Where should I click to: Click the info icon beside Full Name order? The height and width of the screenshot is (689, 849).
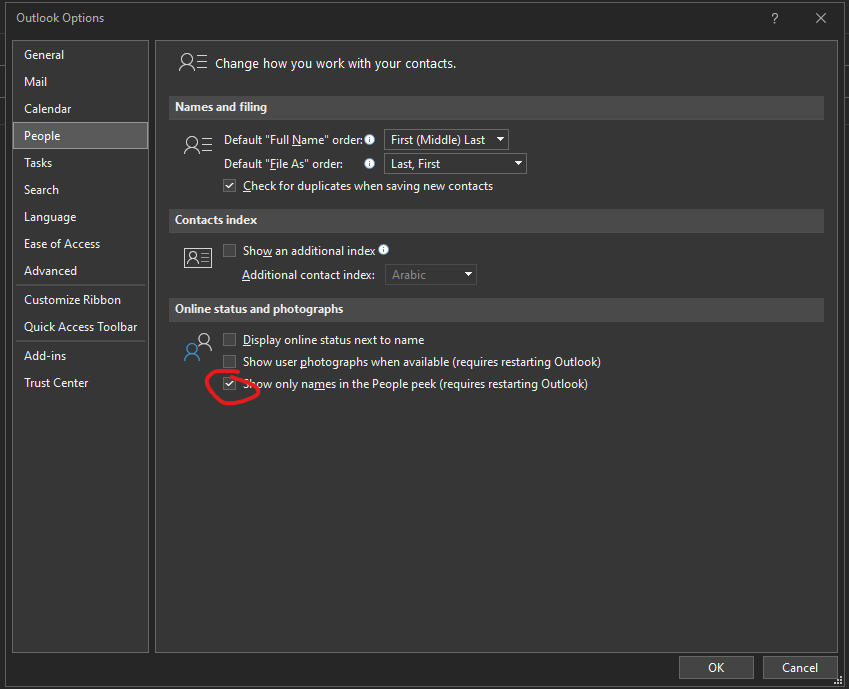[370, 140]
